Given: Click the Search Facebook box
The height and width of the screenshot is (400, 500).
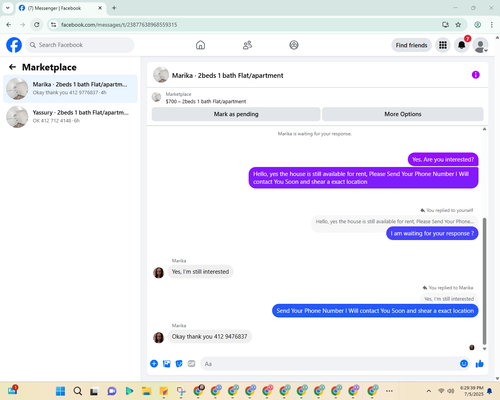Looking at the screenshot, I should pos(80,45).
